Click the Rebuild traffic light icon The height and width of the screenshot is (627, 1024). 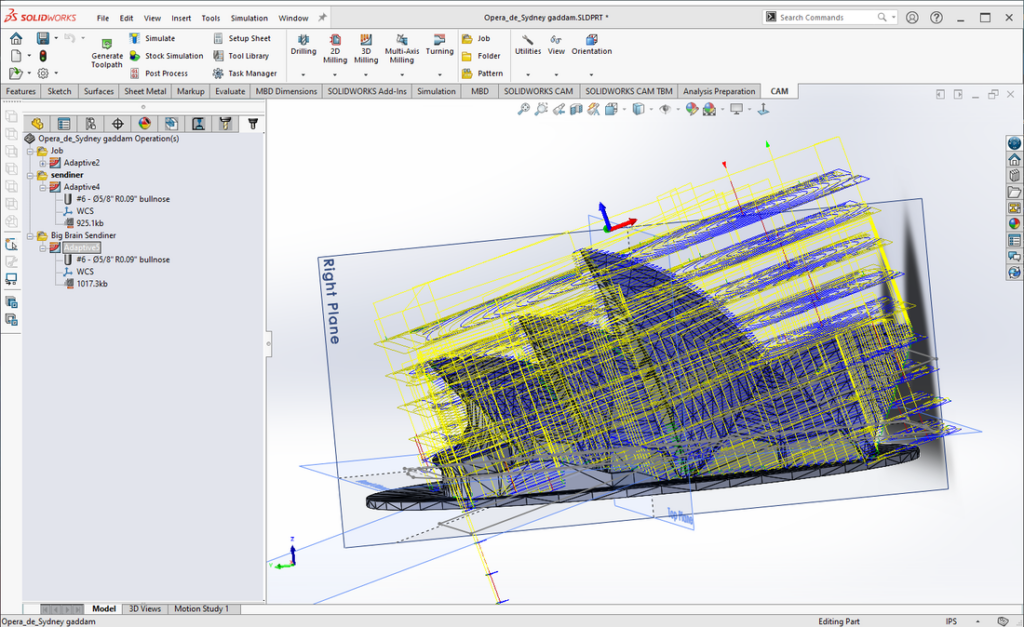pyautogui.click(x=43, y=56)
